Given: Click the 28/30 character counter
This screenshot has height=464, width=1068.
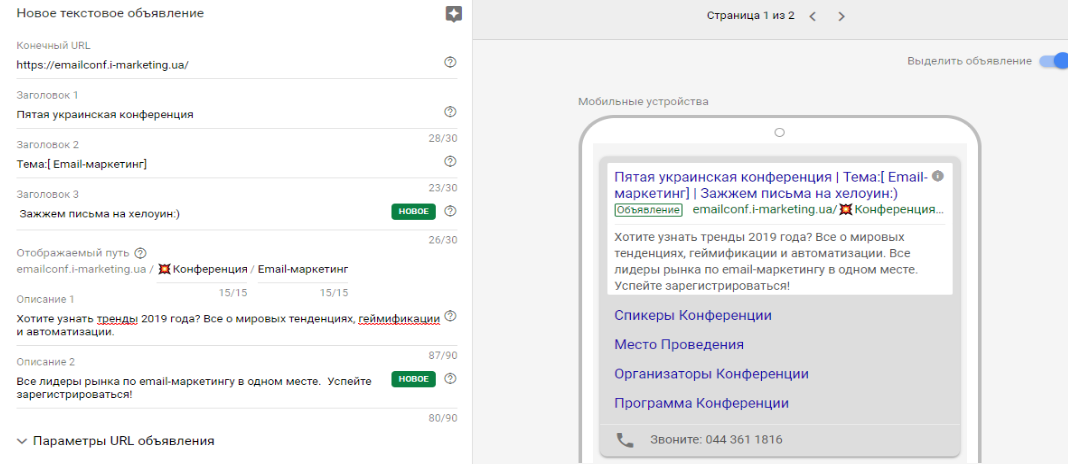Looking at the screenshot, I should (x=443, y=138).
